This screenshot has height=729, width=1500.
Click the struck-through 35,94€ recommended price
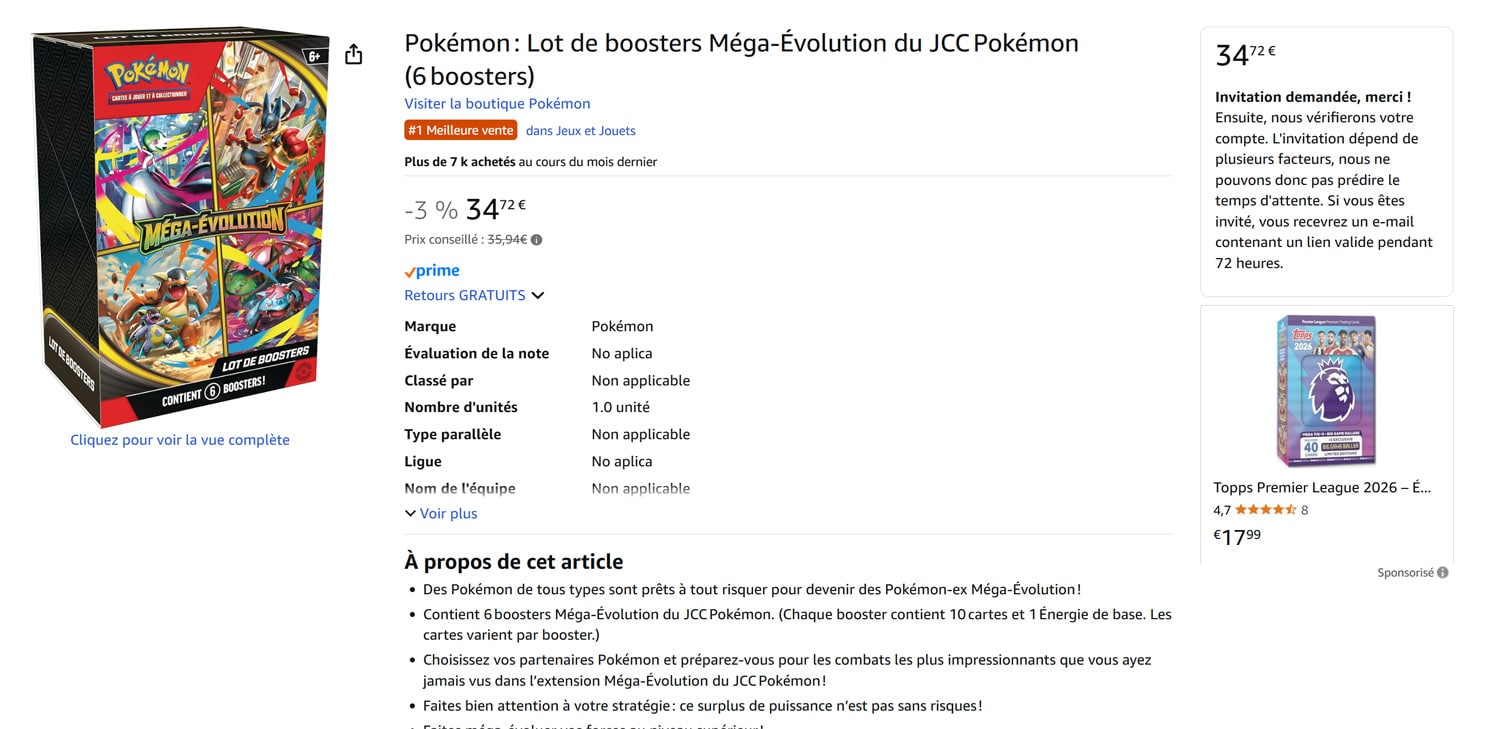[x=507, y=240]
